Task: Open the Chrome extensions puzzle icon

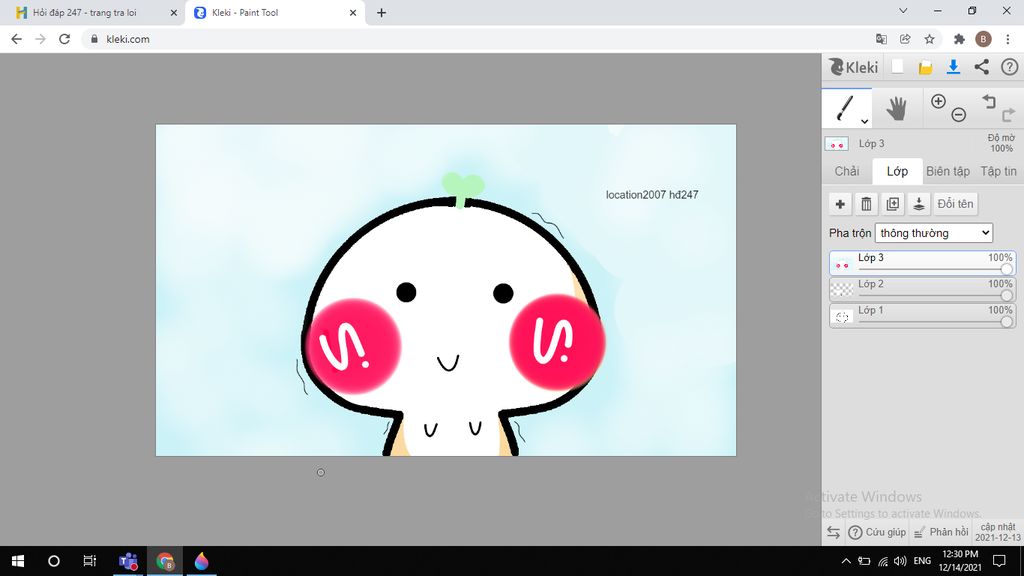Action: [959, 39]
